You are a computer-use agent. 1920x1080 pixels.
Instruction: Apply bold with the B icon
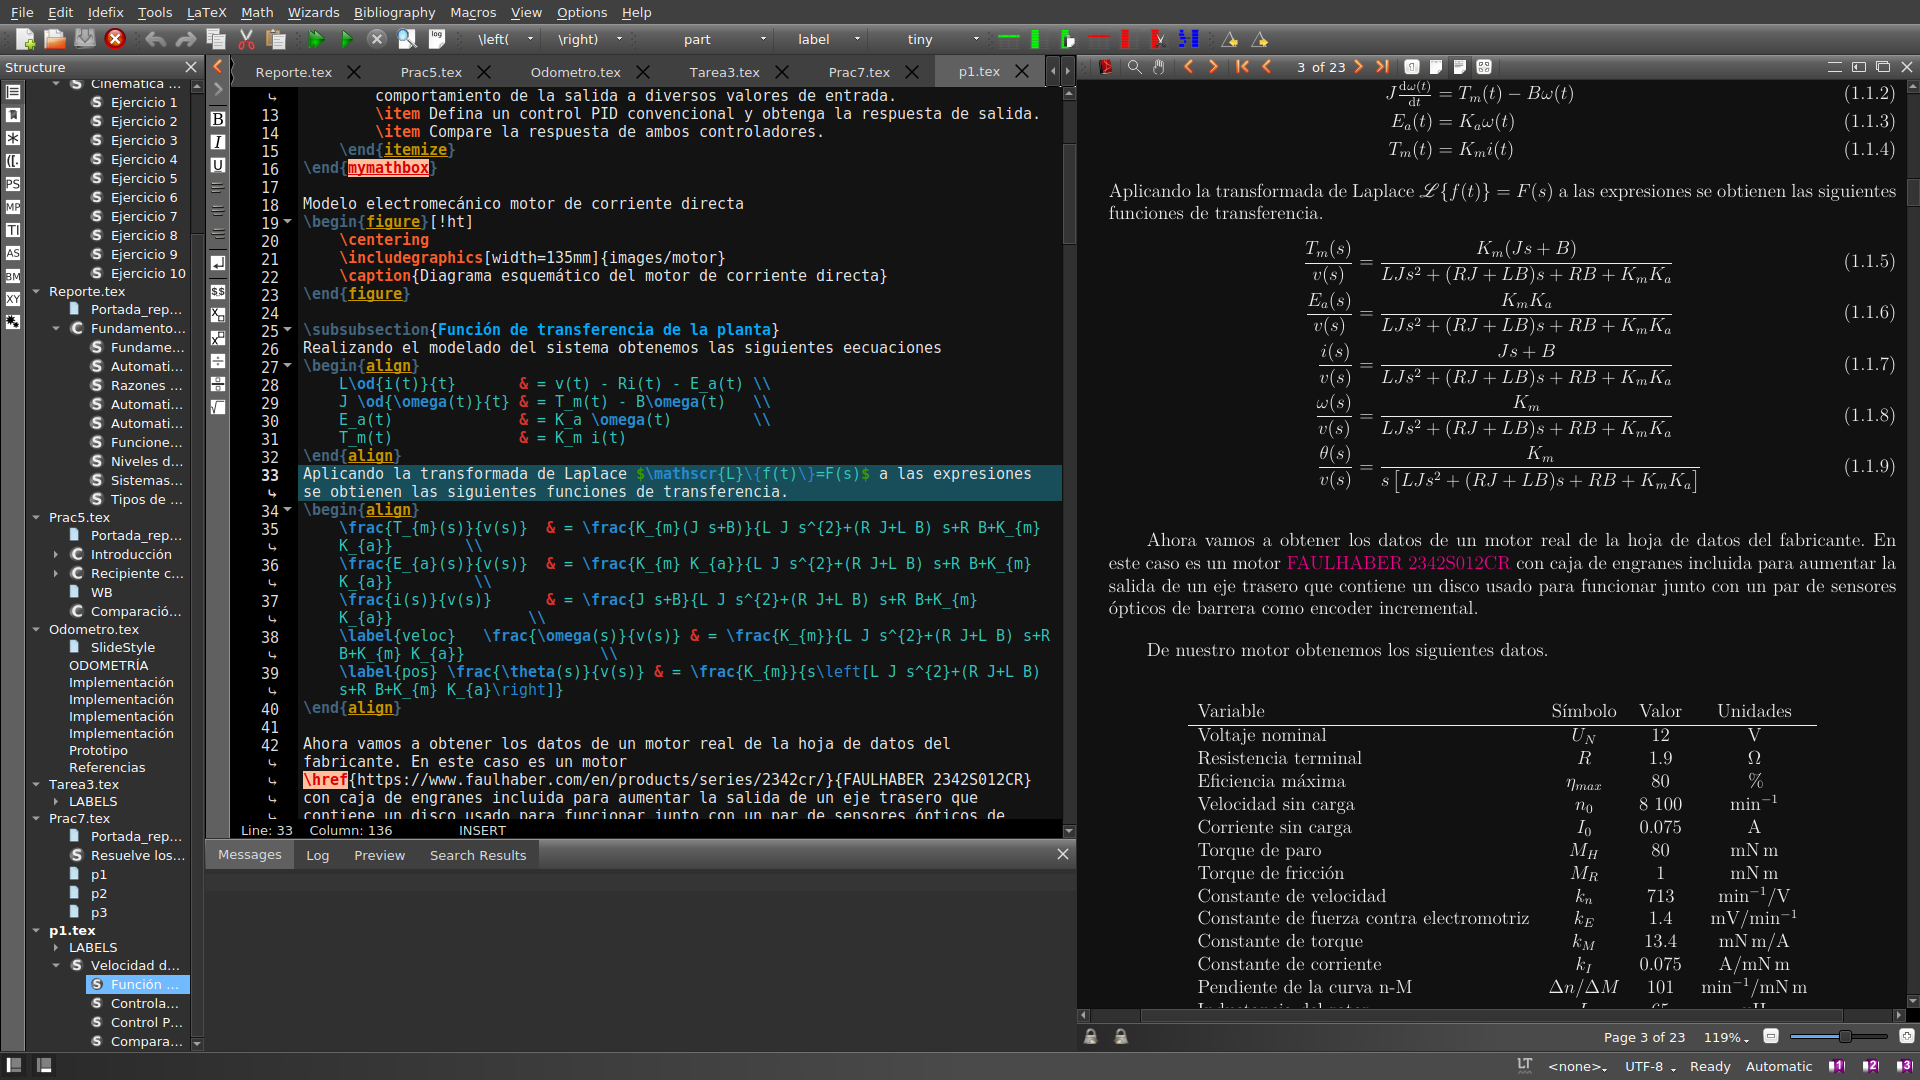218,119
